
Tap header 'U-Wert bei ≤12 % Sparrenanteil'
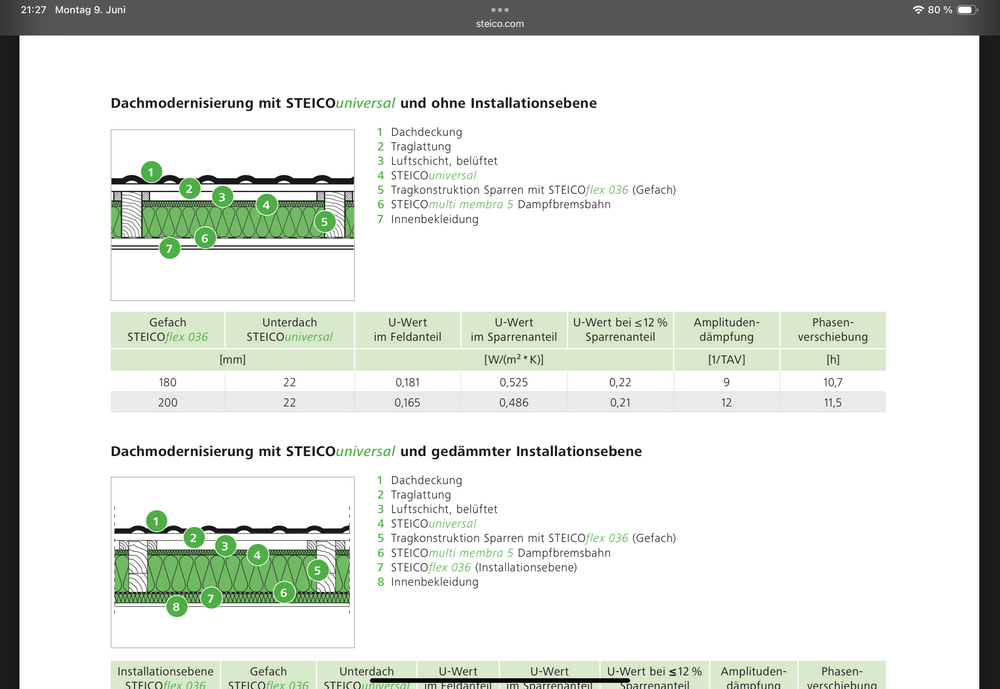point(620,330)
